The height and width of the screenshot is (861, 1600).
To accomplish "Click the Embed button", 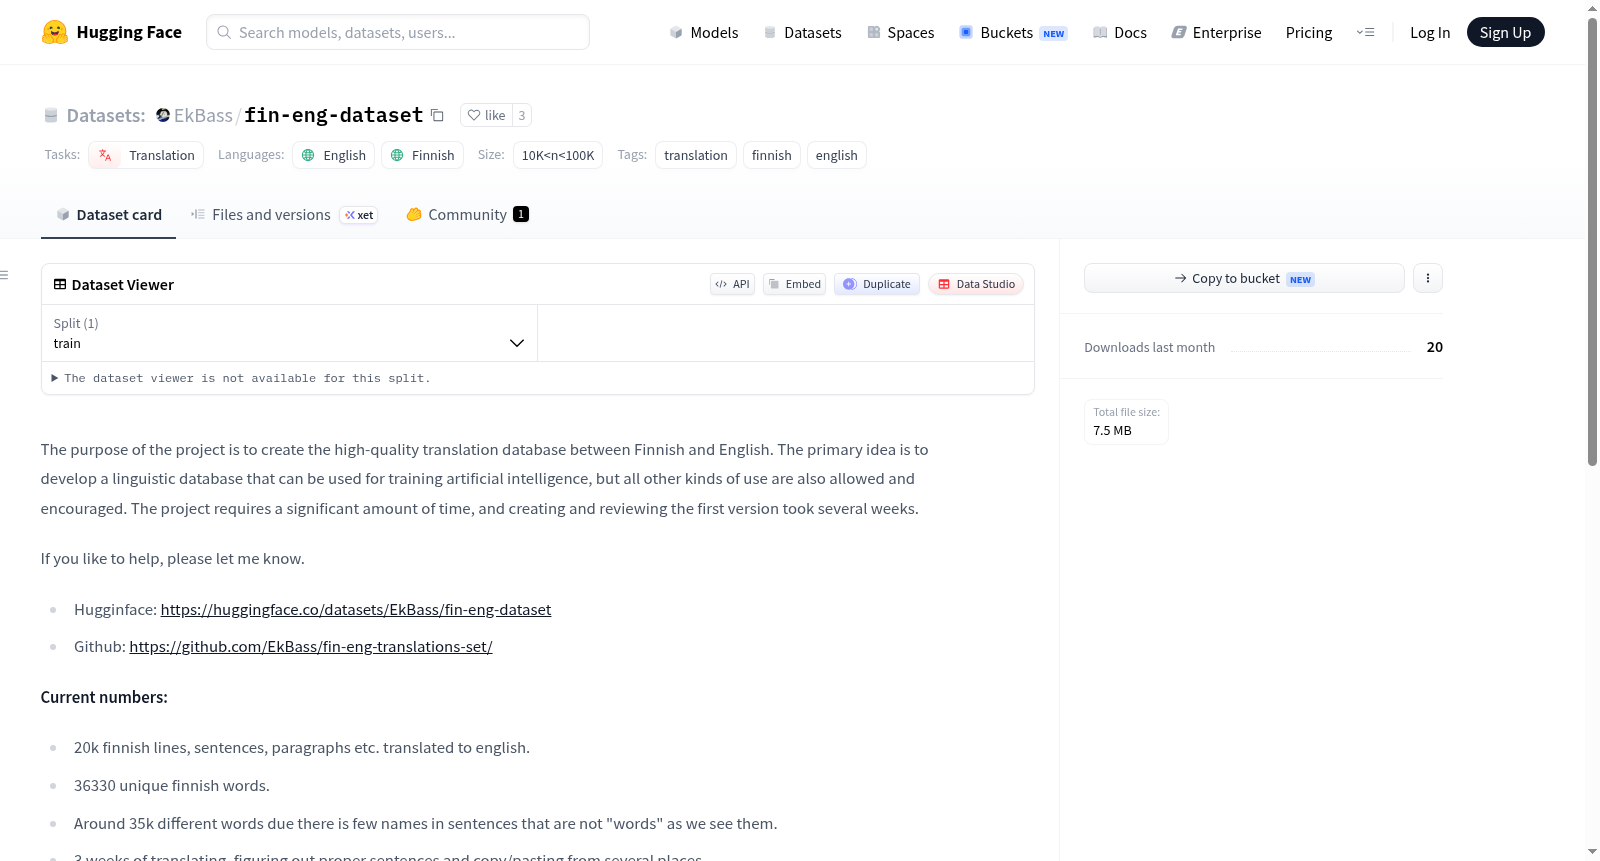I will (x=795, y=284).
